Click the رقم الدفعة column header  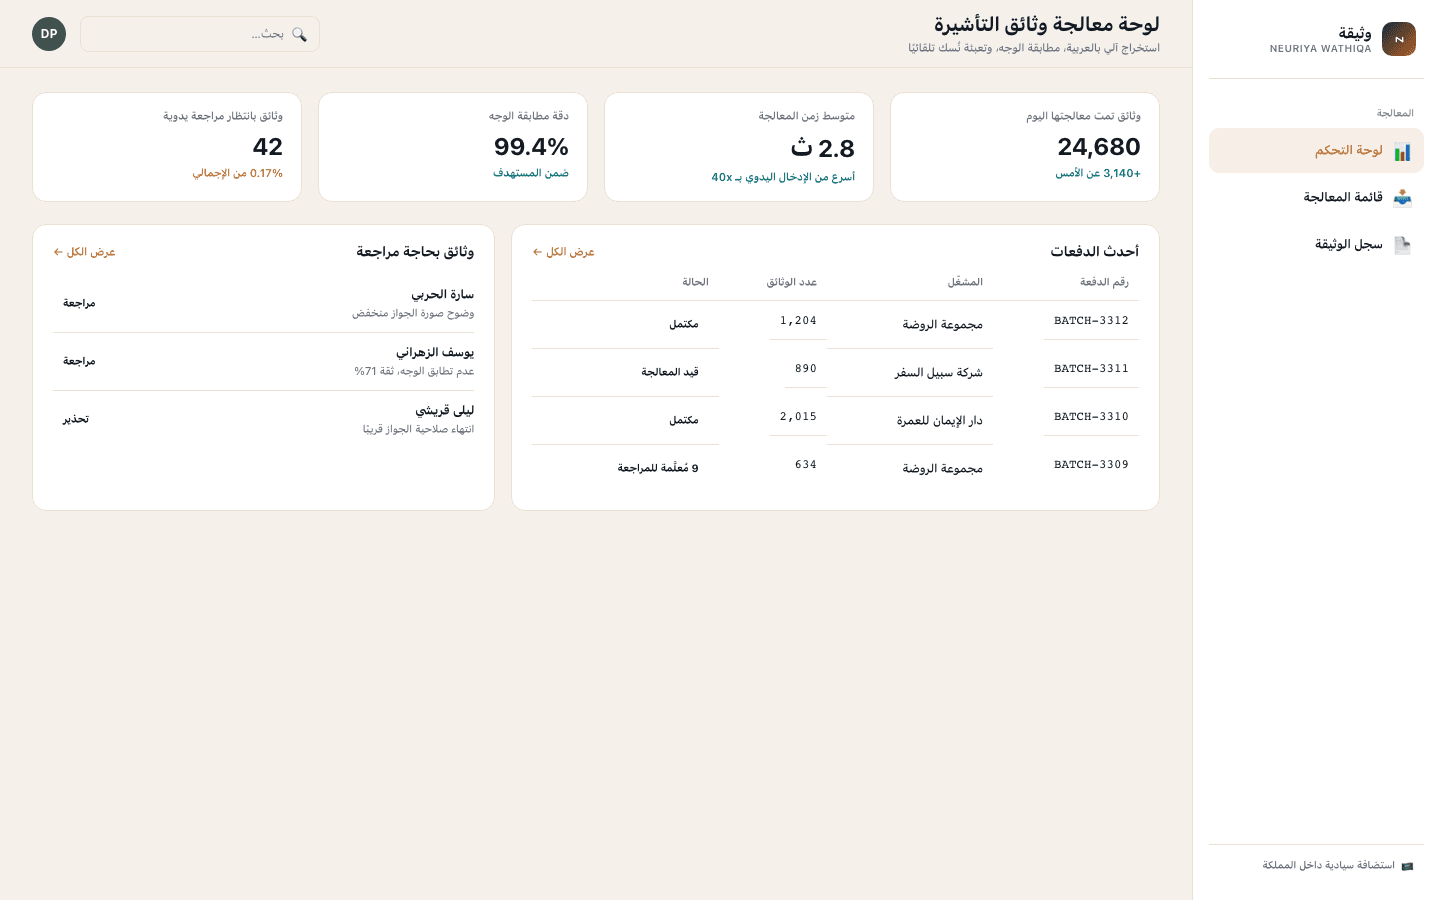[1104, 282]
